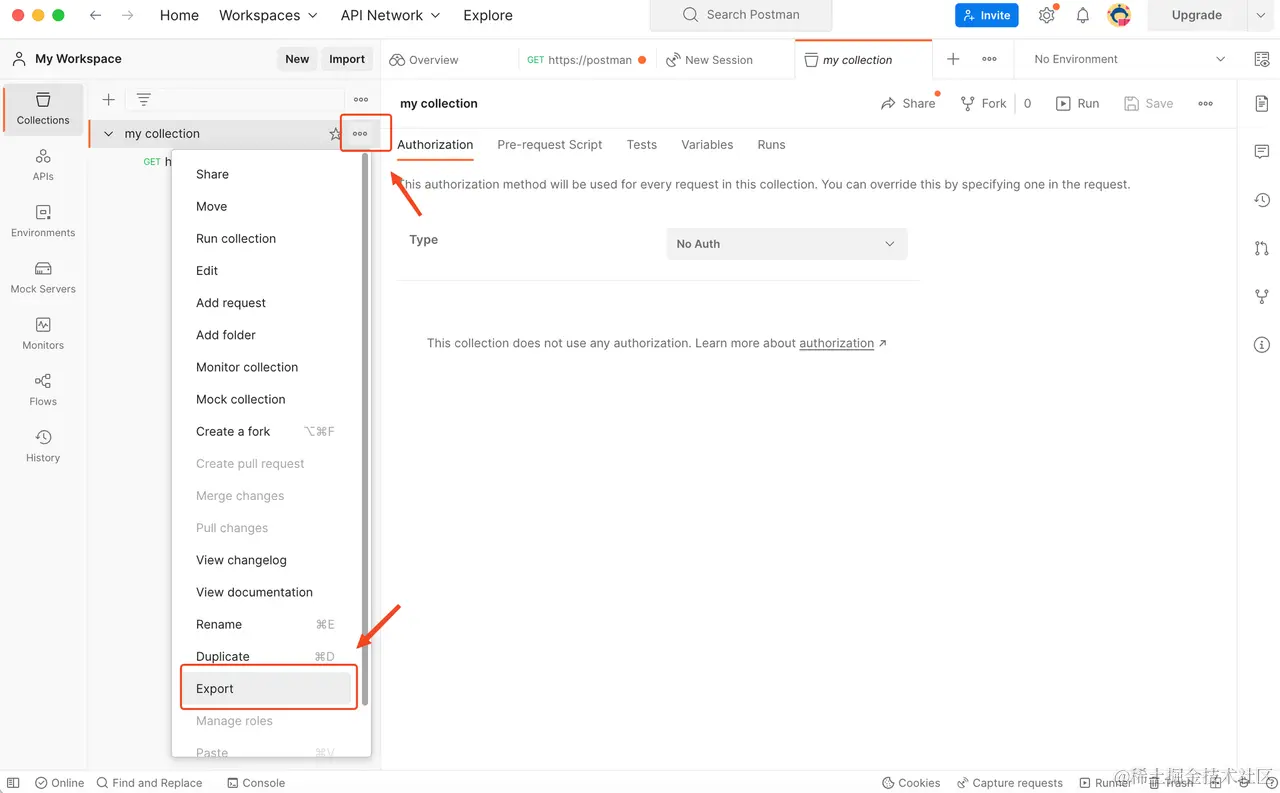Open the No Auth type dropdown
The height and width of the screenshot is (793, 1280).
pyautogui.click(x=787, y=244)
